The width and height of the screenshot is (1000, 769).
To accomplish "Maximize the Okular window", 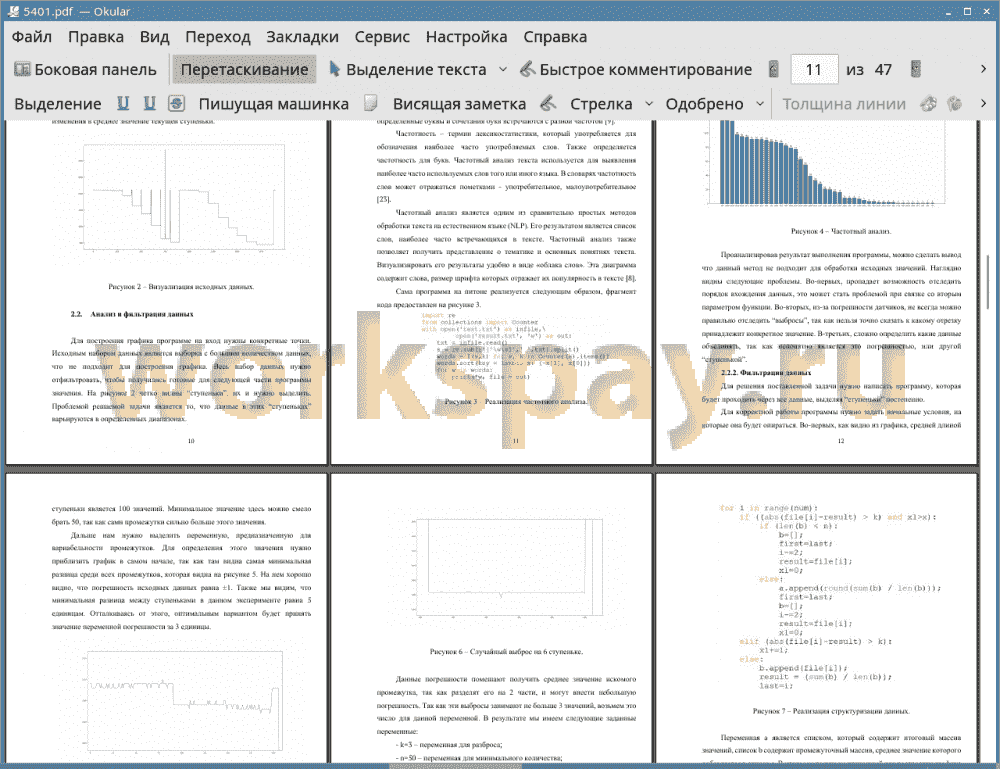I will click(967, 11).
